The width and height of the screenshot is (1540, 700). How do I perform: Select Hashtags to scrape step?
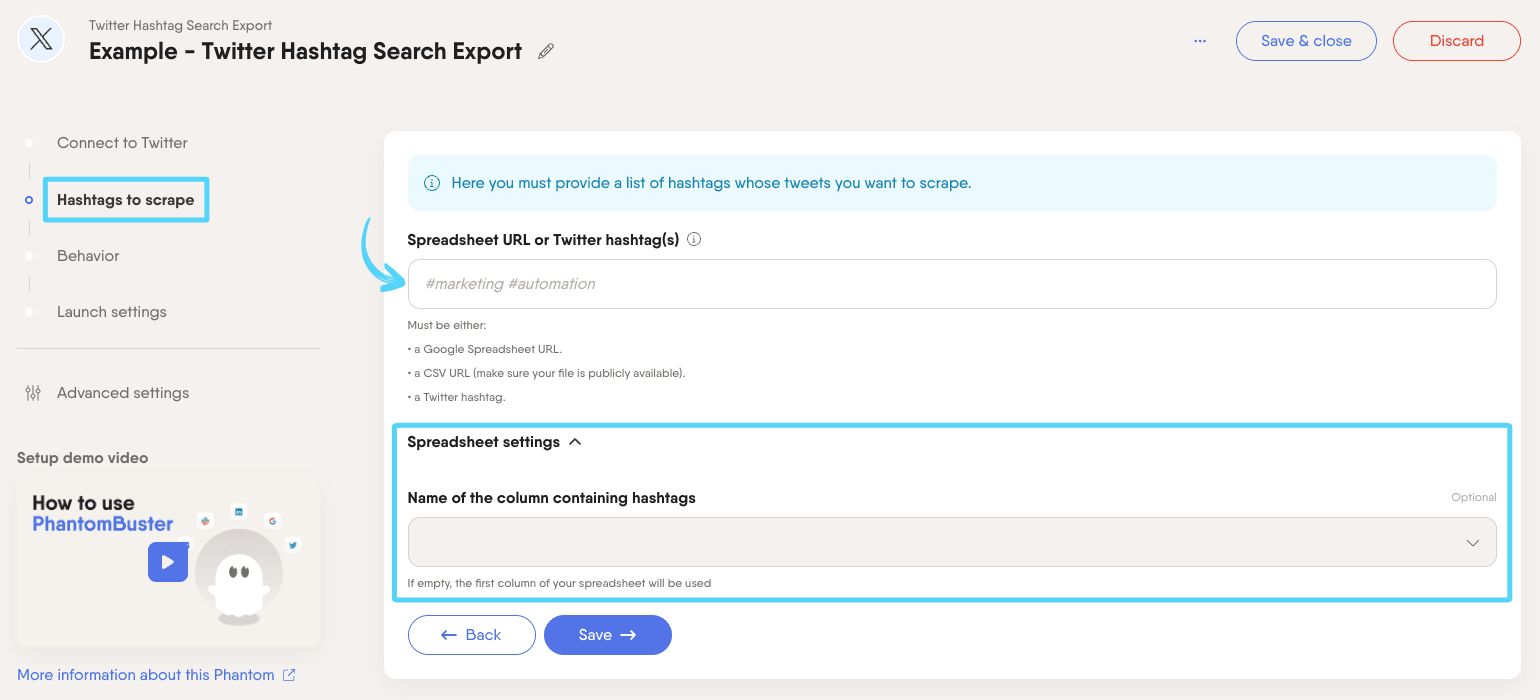126,200
